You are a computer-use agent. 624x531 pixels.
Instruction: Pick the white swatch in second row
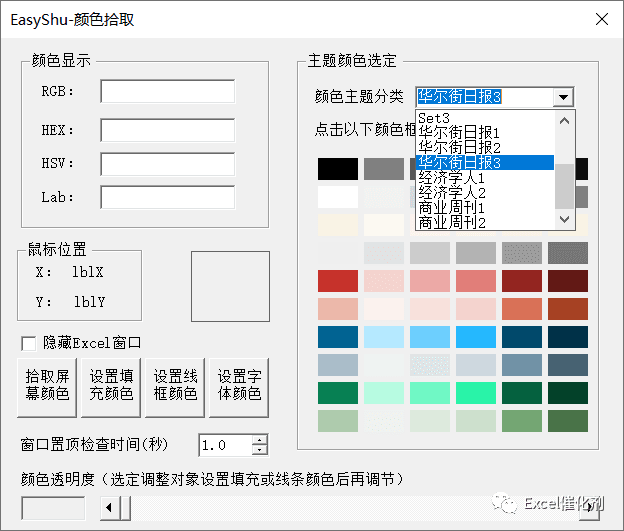338,197
